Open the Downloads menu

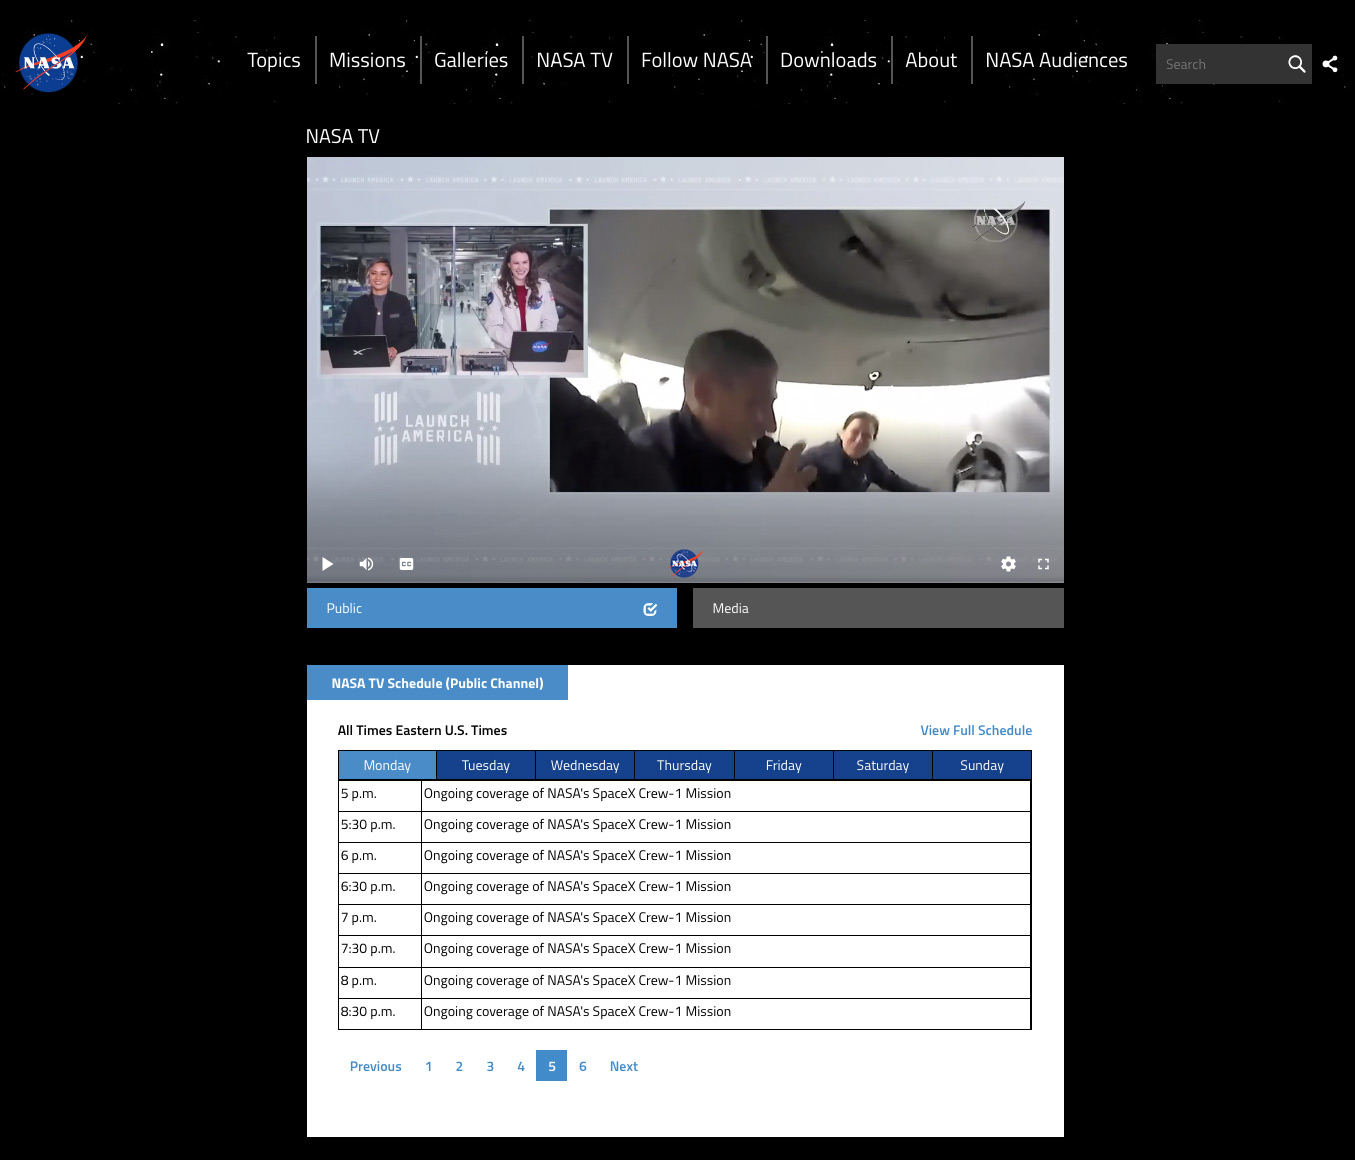pos(828,60)
